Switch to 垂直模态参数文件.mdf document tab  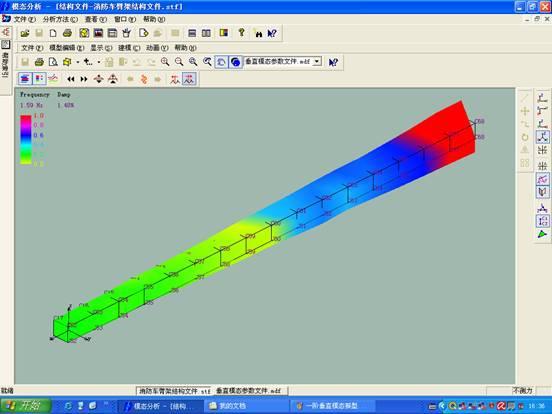click(x=249, y=391)
